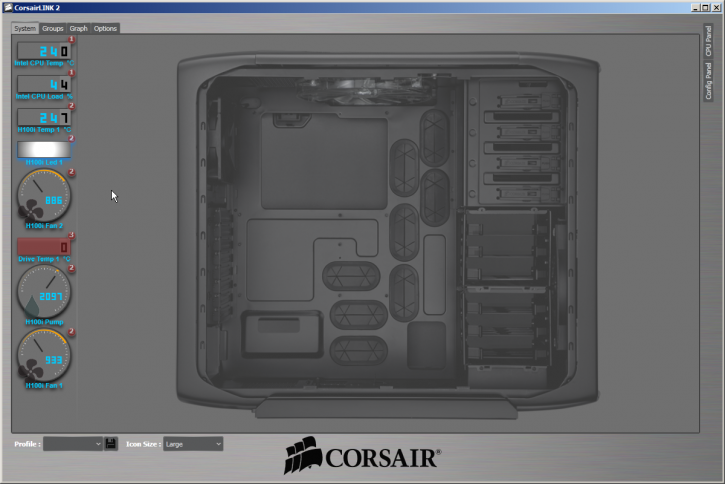Click the power supply bay in case

tap(282, 335)
